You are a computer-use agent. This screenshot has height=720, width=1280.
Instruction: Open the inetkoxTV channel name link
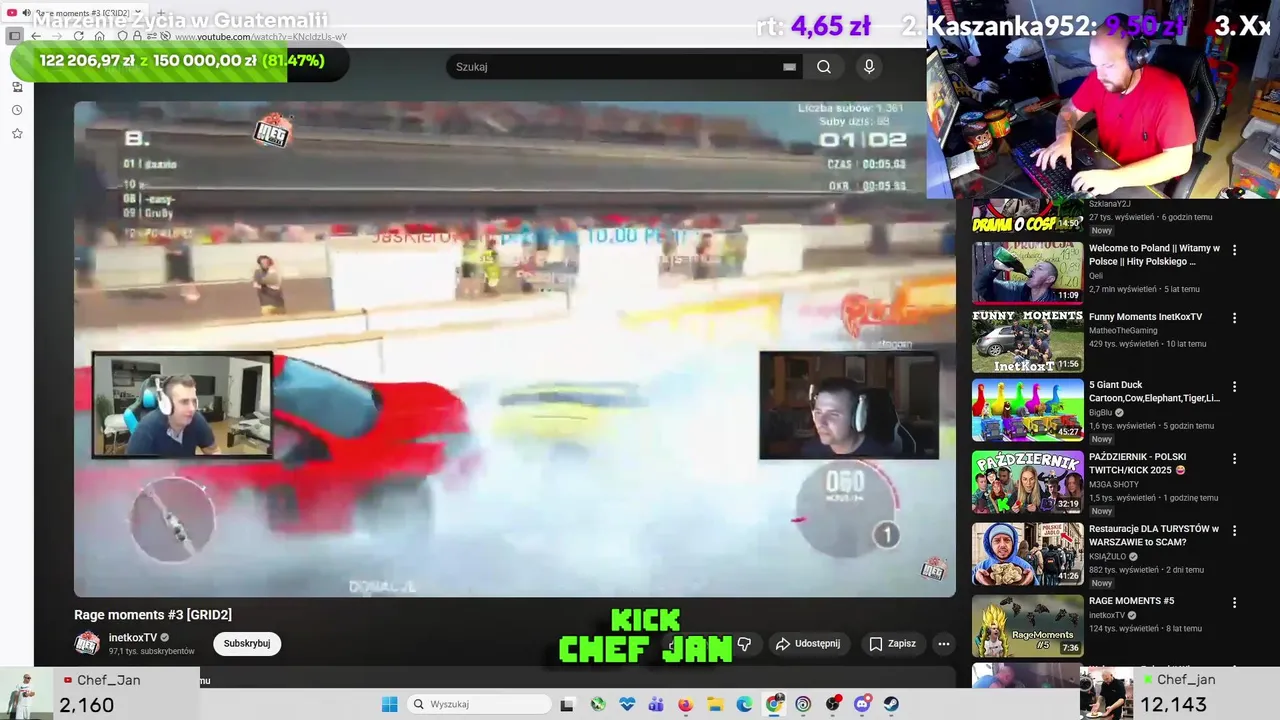tap(133, 637)
